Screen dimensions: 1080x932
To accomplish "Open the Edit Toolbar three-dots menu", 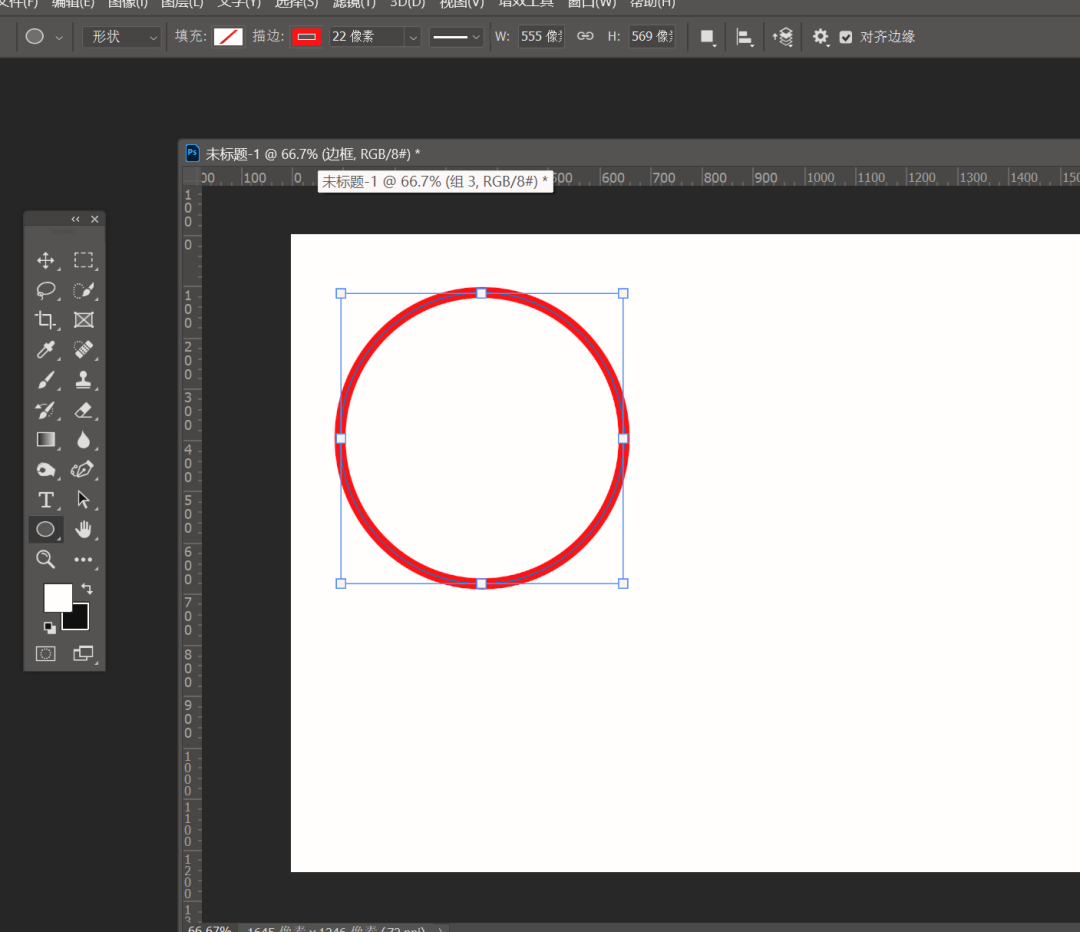I will [x=83, y=559].
